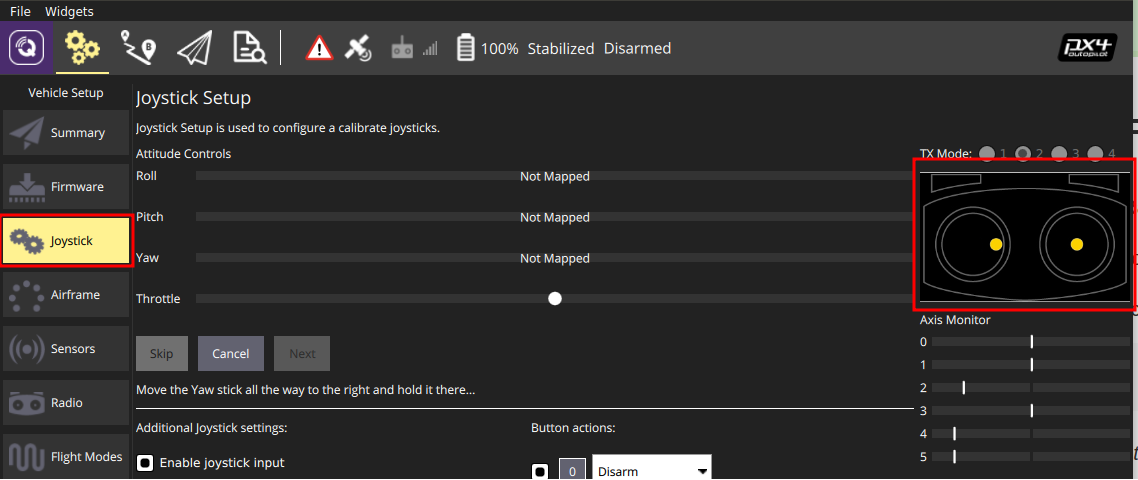Open the QGroundControl application settings icon
The height and width of the screenshot is (480, 1138).
coord(27,48)
